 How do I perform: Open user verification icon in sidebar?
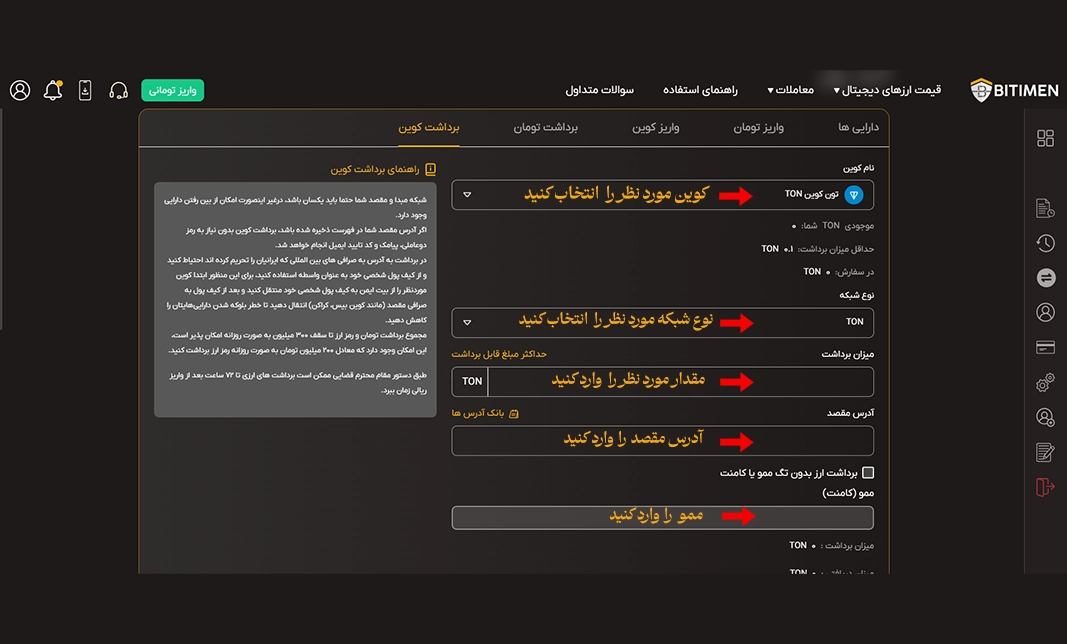[x=1045, y=417]
